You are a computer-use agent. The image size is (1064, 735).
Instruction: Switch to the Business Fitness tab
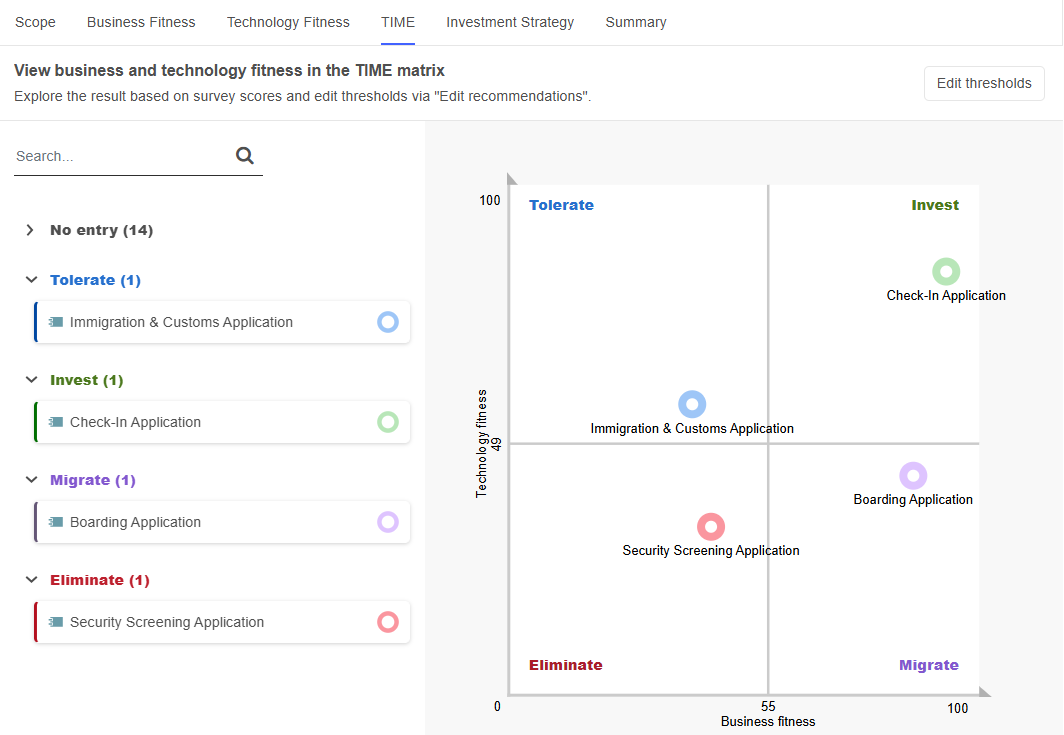click(141, 22)
